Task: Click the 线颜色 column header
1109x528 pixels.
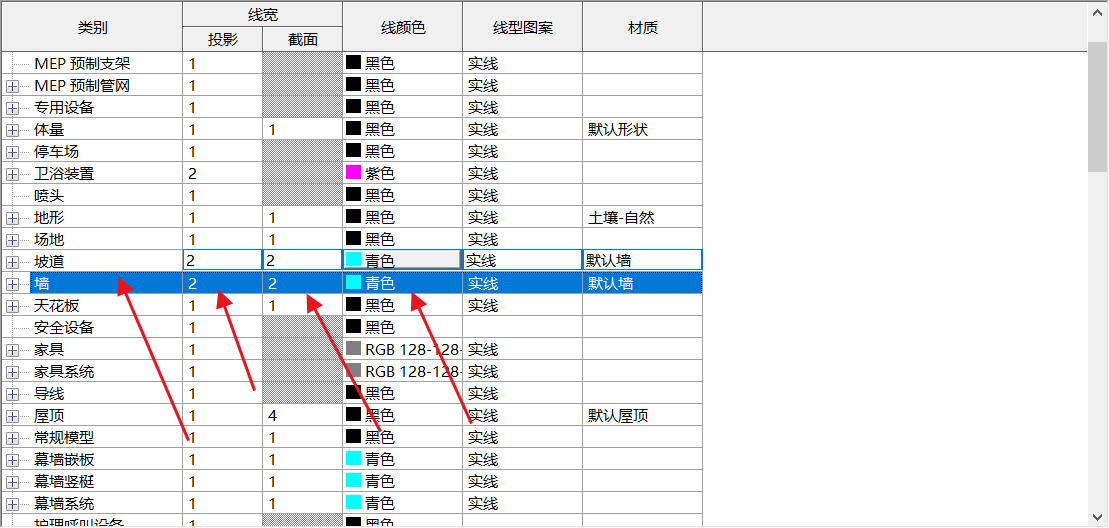Action: (402, 27)
